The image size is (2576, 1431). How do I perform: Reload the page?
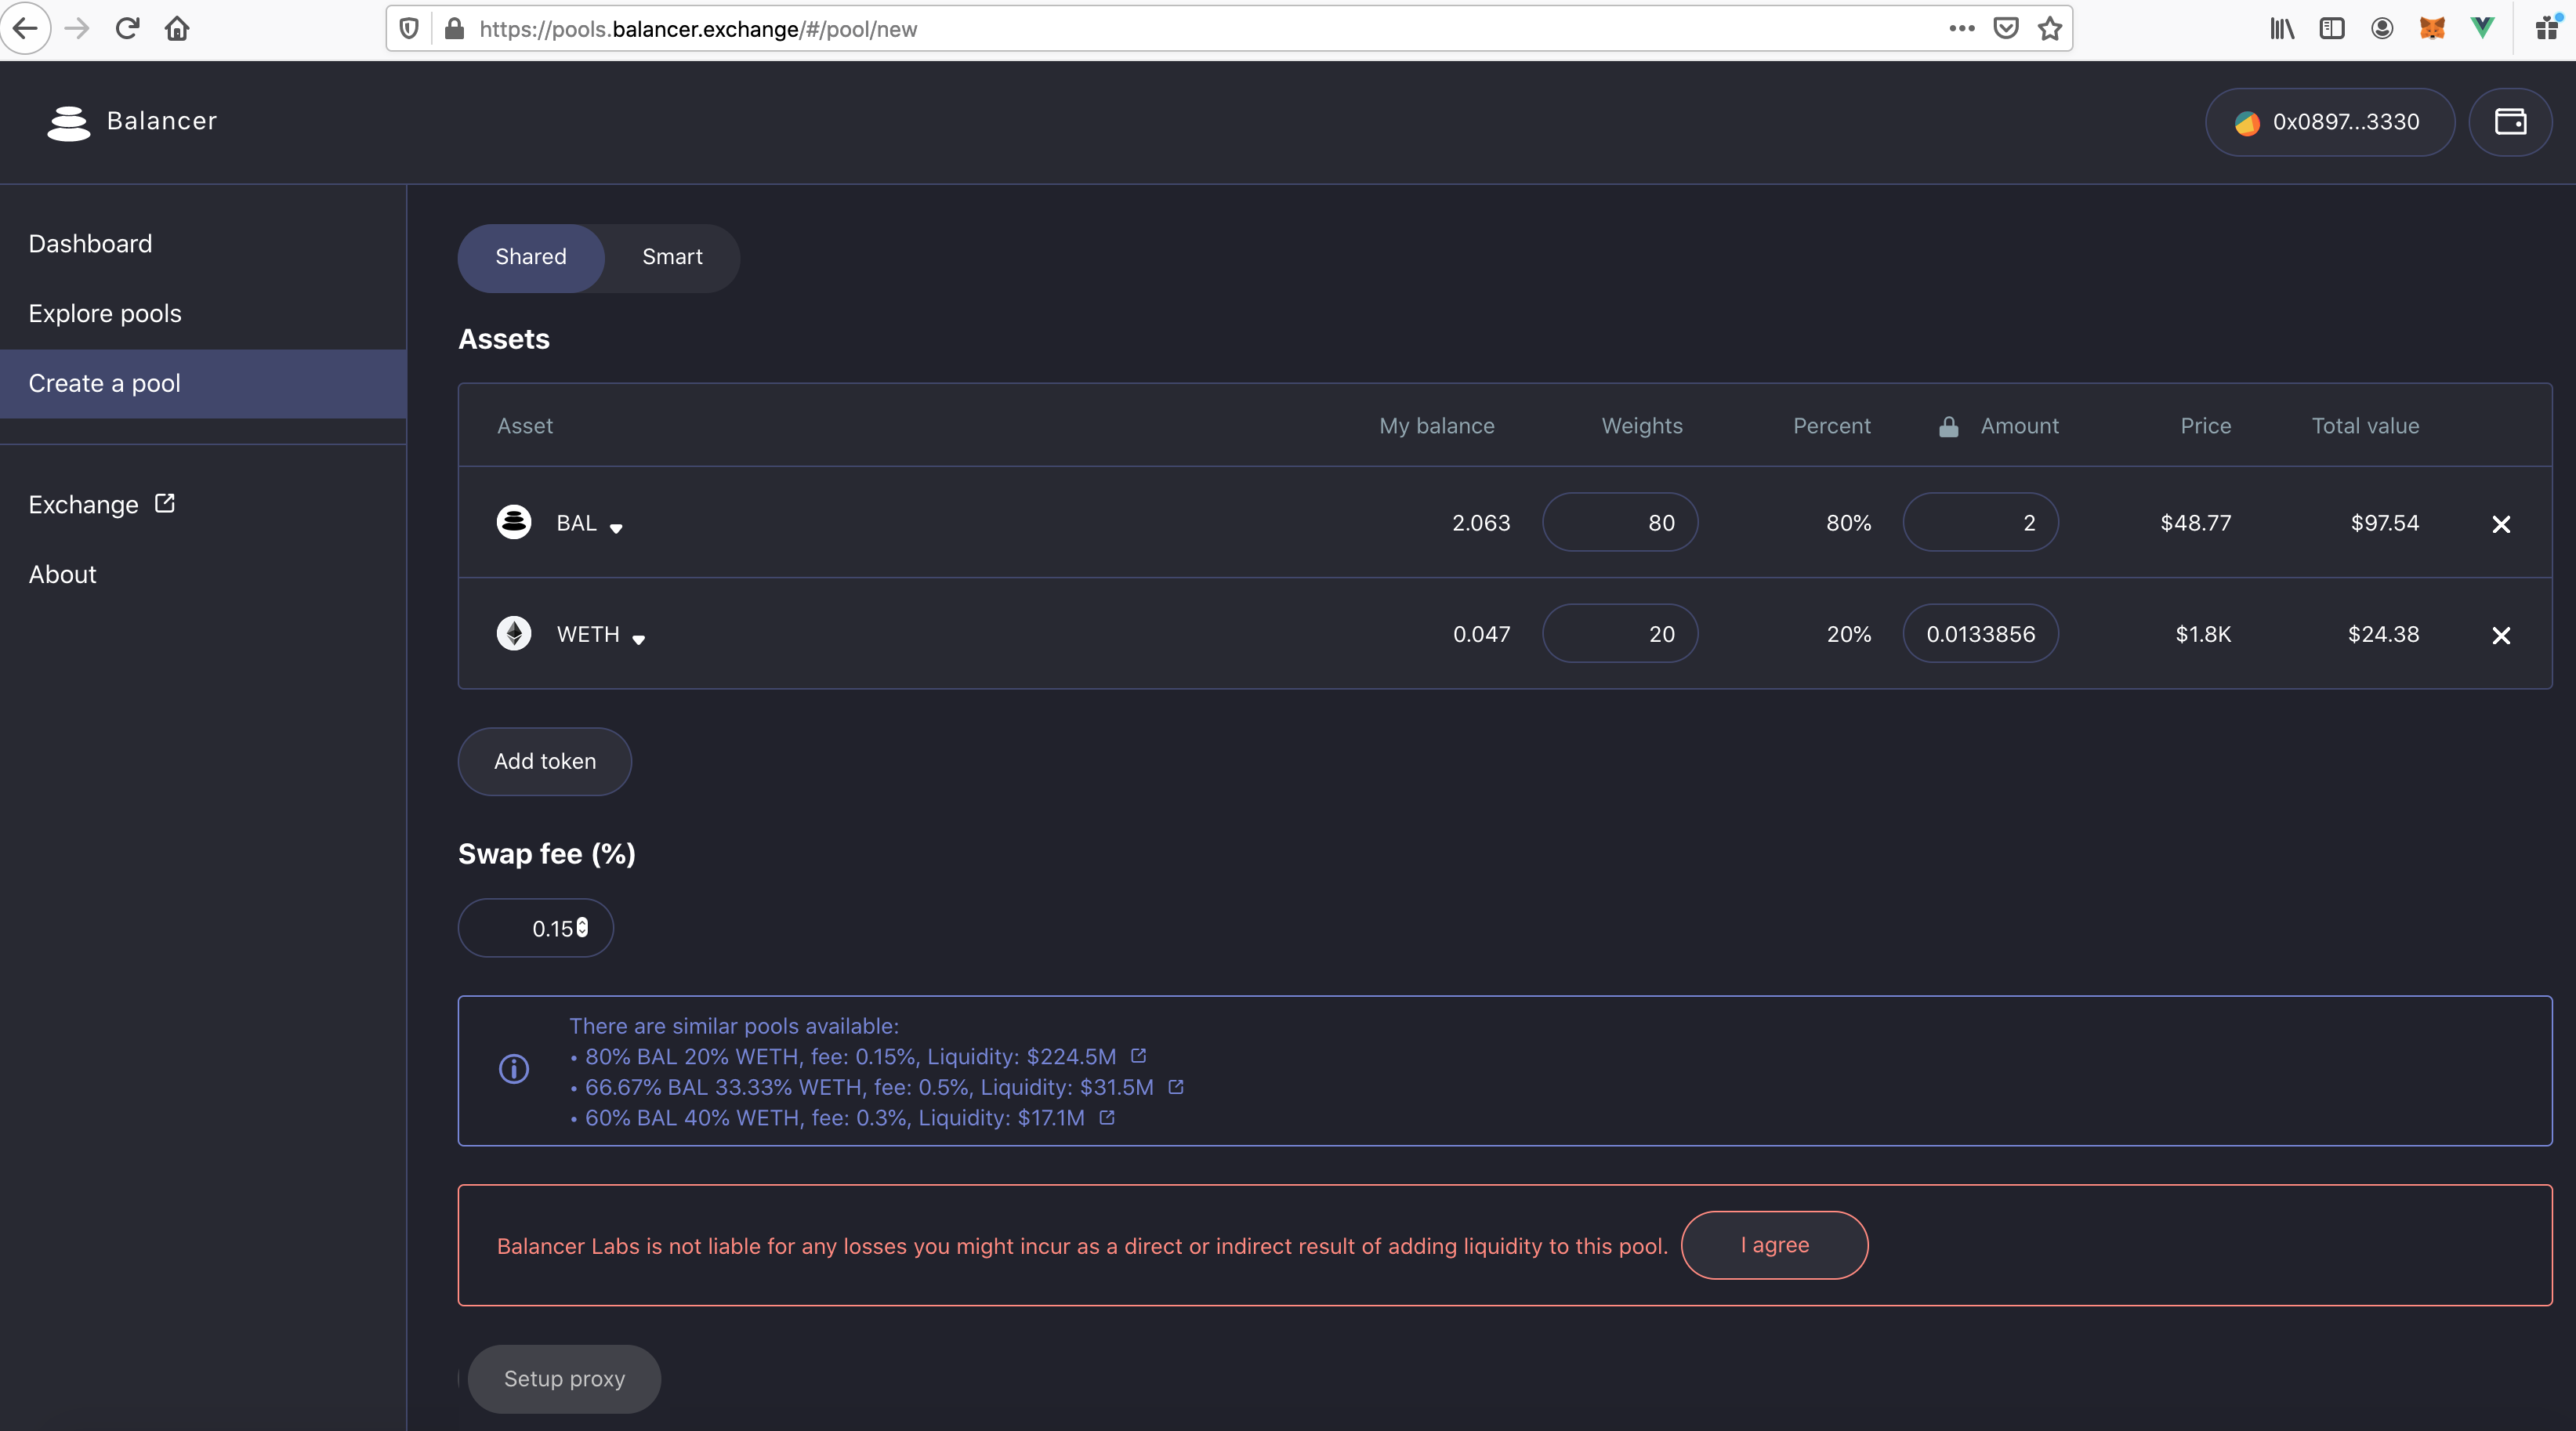coord(127,28)
